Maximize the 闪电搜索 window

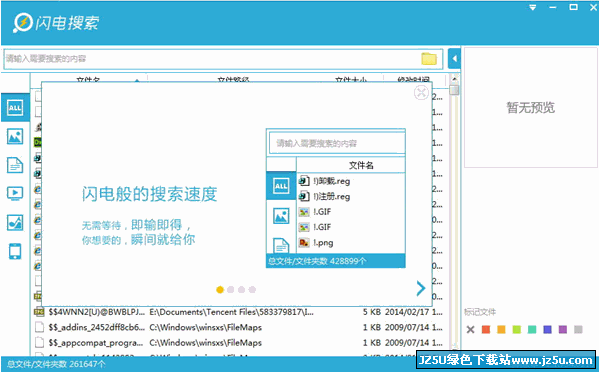click(573, 7)
